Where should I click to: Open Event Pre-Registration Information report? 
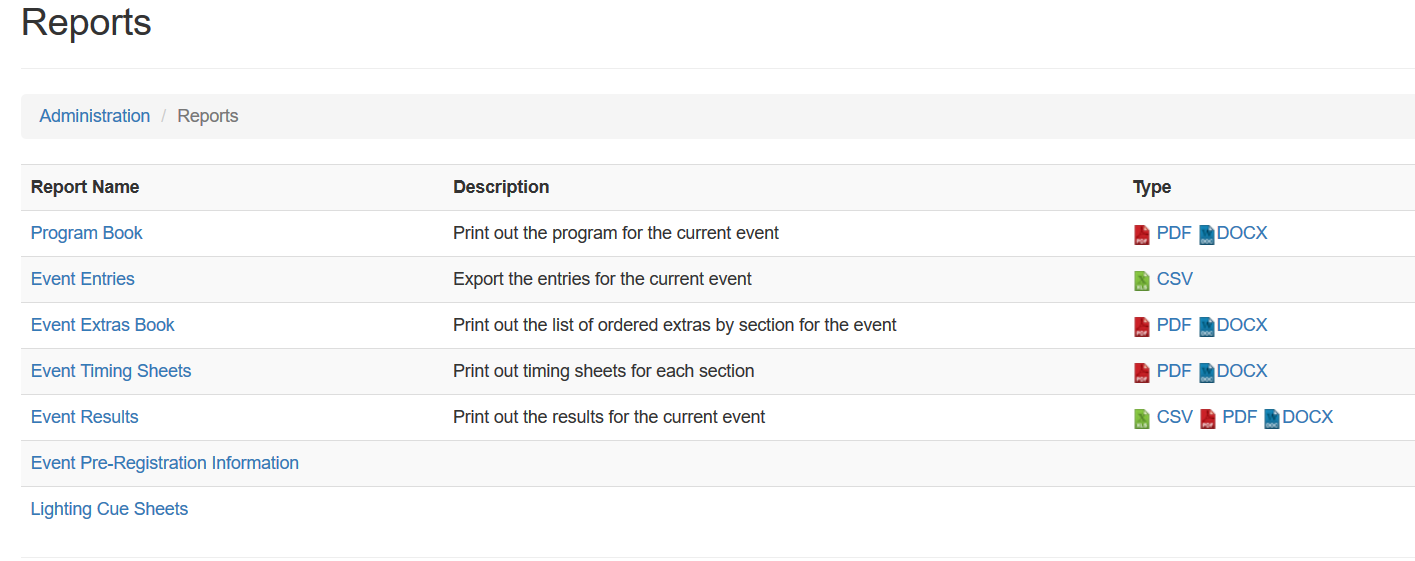[165, 463]
